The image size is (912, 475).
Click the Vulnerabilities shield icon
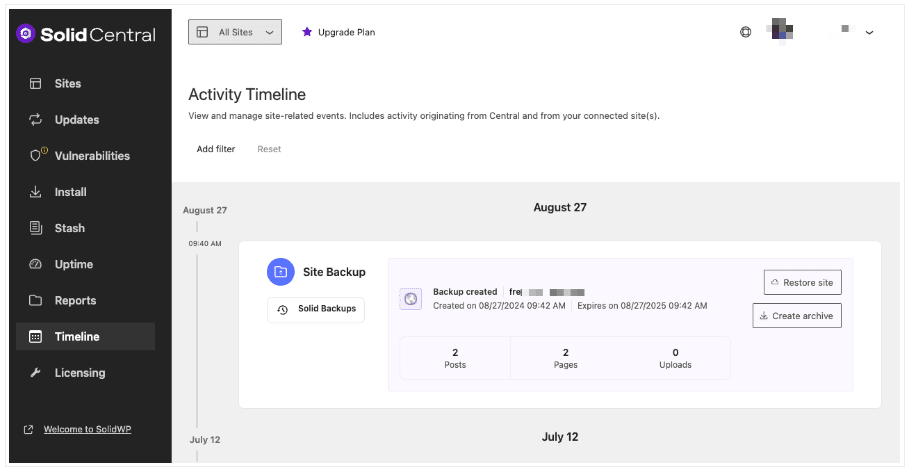point(36,155)
